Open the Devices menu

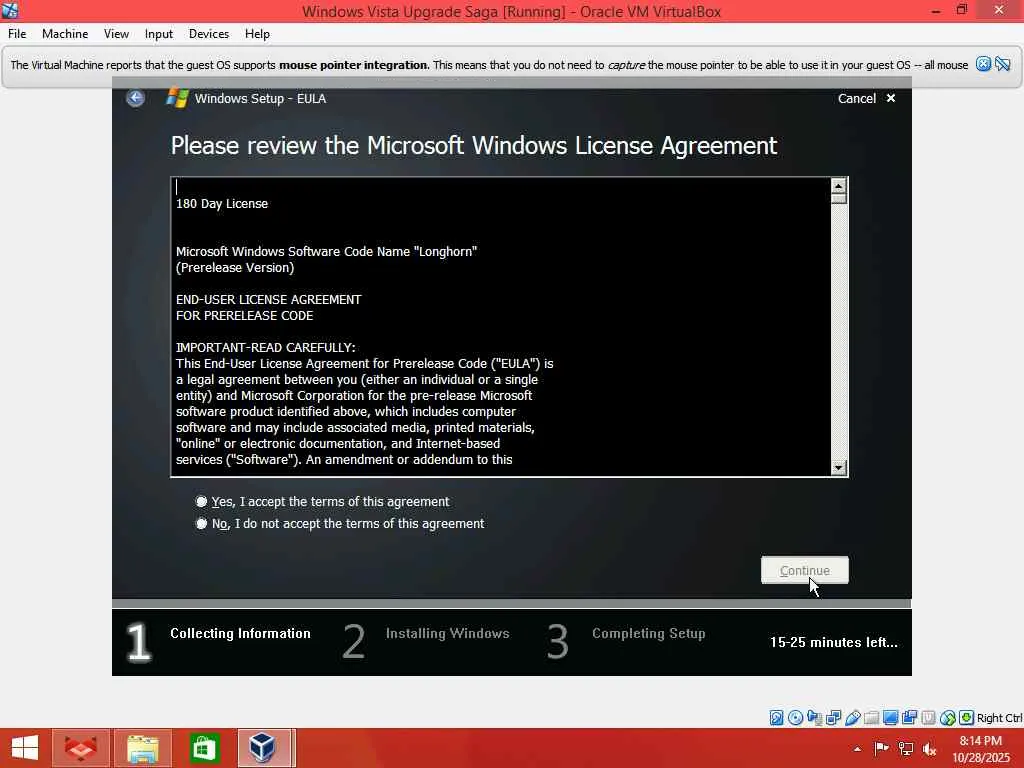pos(209,34)
